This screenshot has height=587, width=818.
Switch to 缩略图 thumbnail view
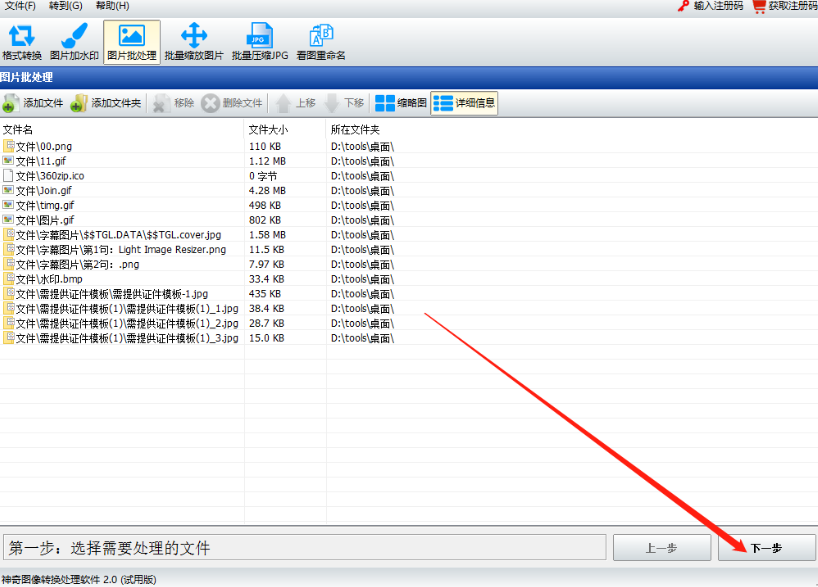pyautogui.click(x=401, y=103)
